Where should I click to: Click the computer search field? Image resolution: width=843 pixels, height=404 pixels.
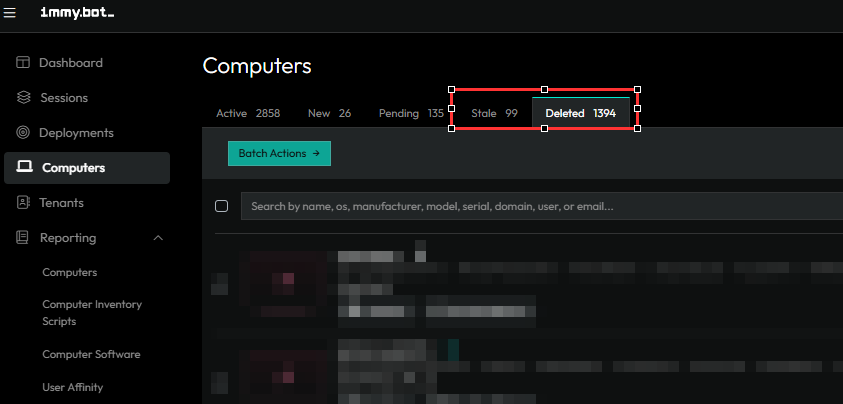[540, 206]
